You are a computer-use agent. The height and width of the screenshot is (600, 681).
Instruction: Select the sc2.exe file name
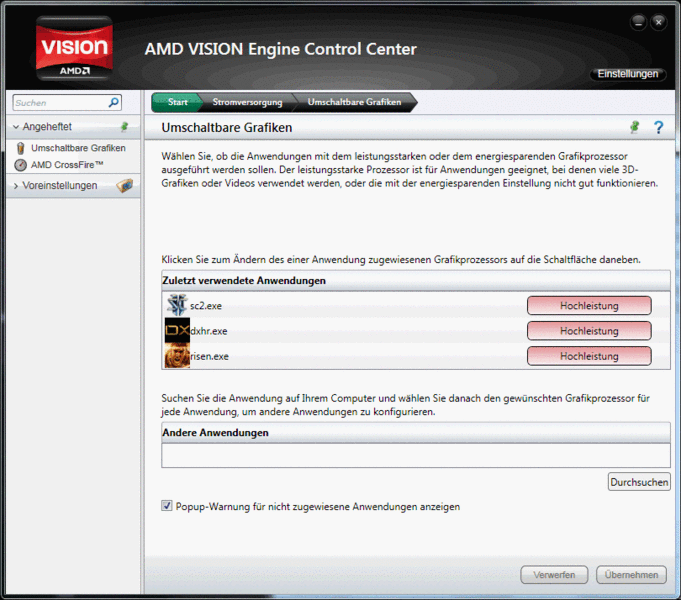tap(206, 306)
